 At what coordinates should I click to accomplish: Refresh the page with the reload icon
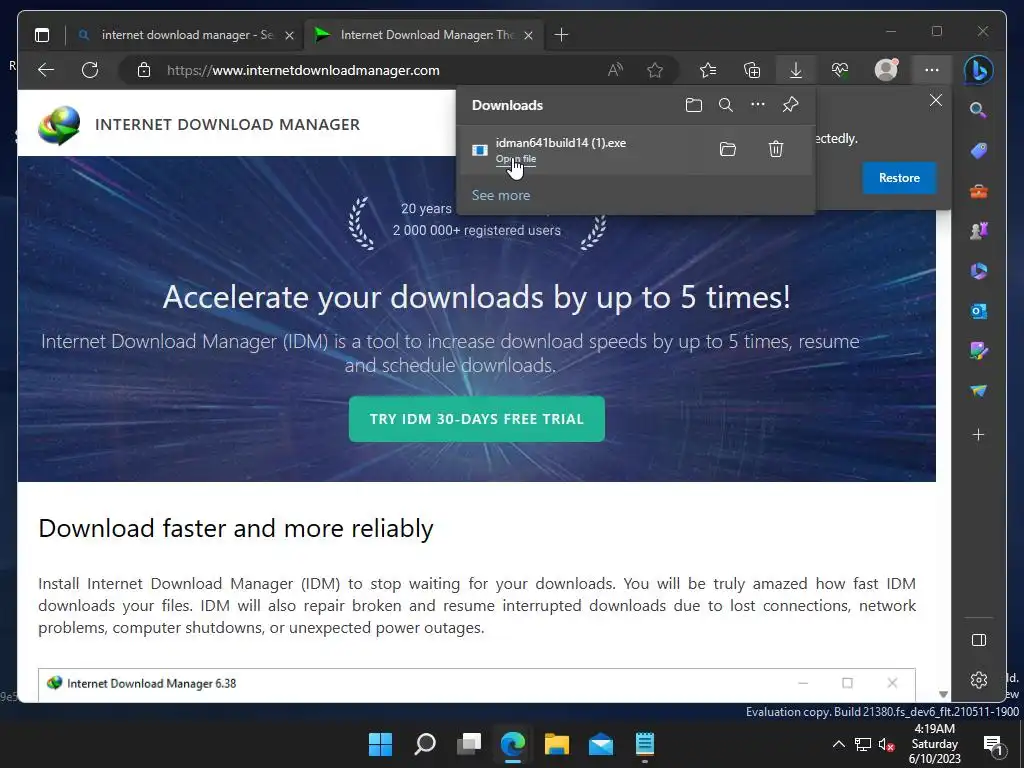pyautogui.click(x=90, y=70)
